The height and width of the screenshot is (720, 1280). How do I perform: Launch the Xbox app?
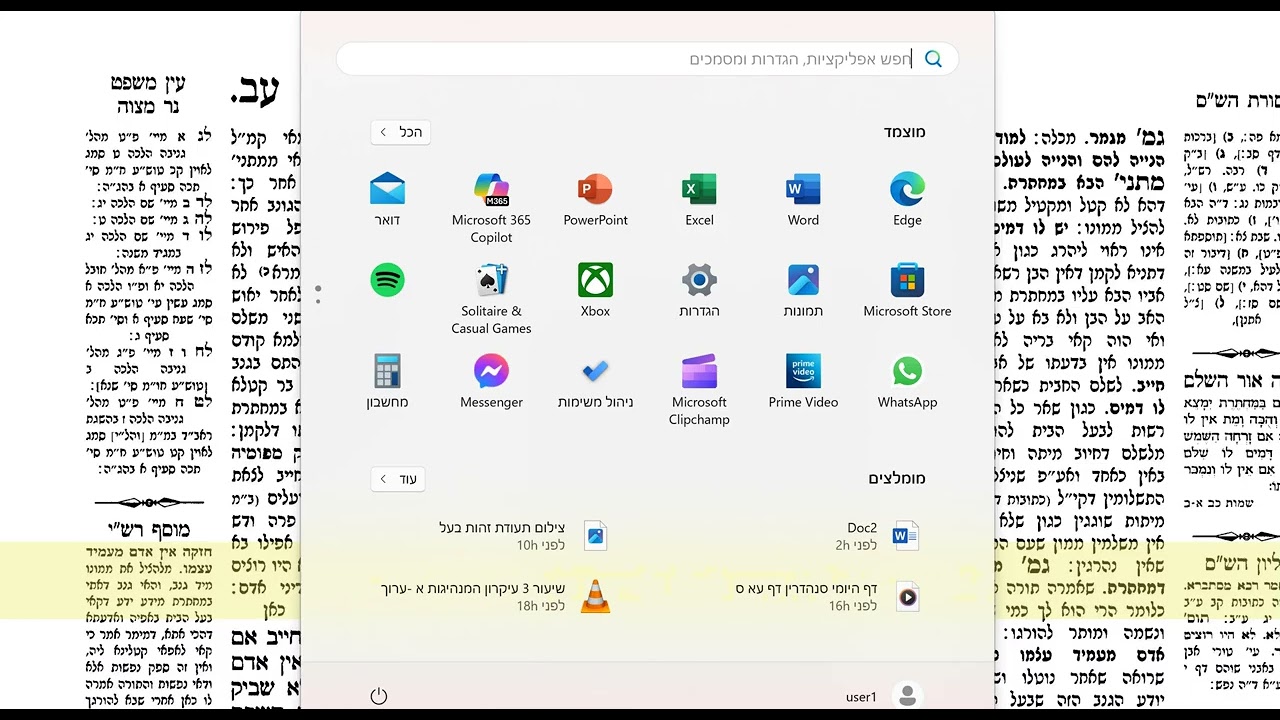tap(595, 291)
